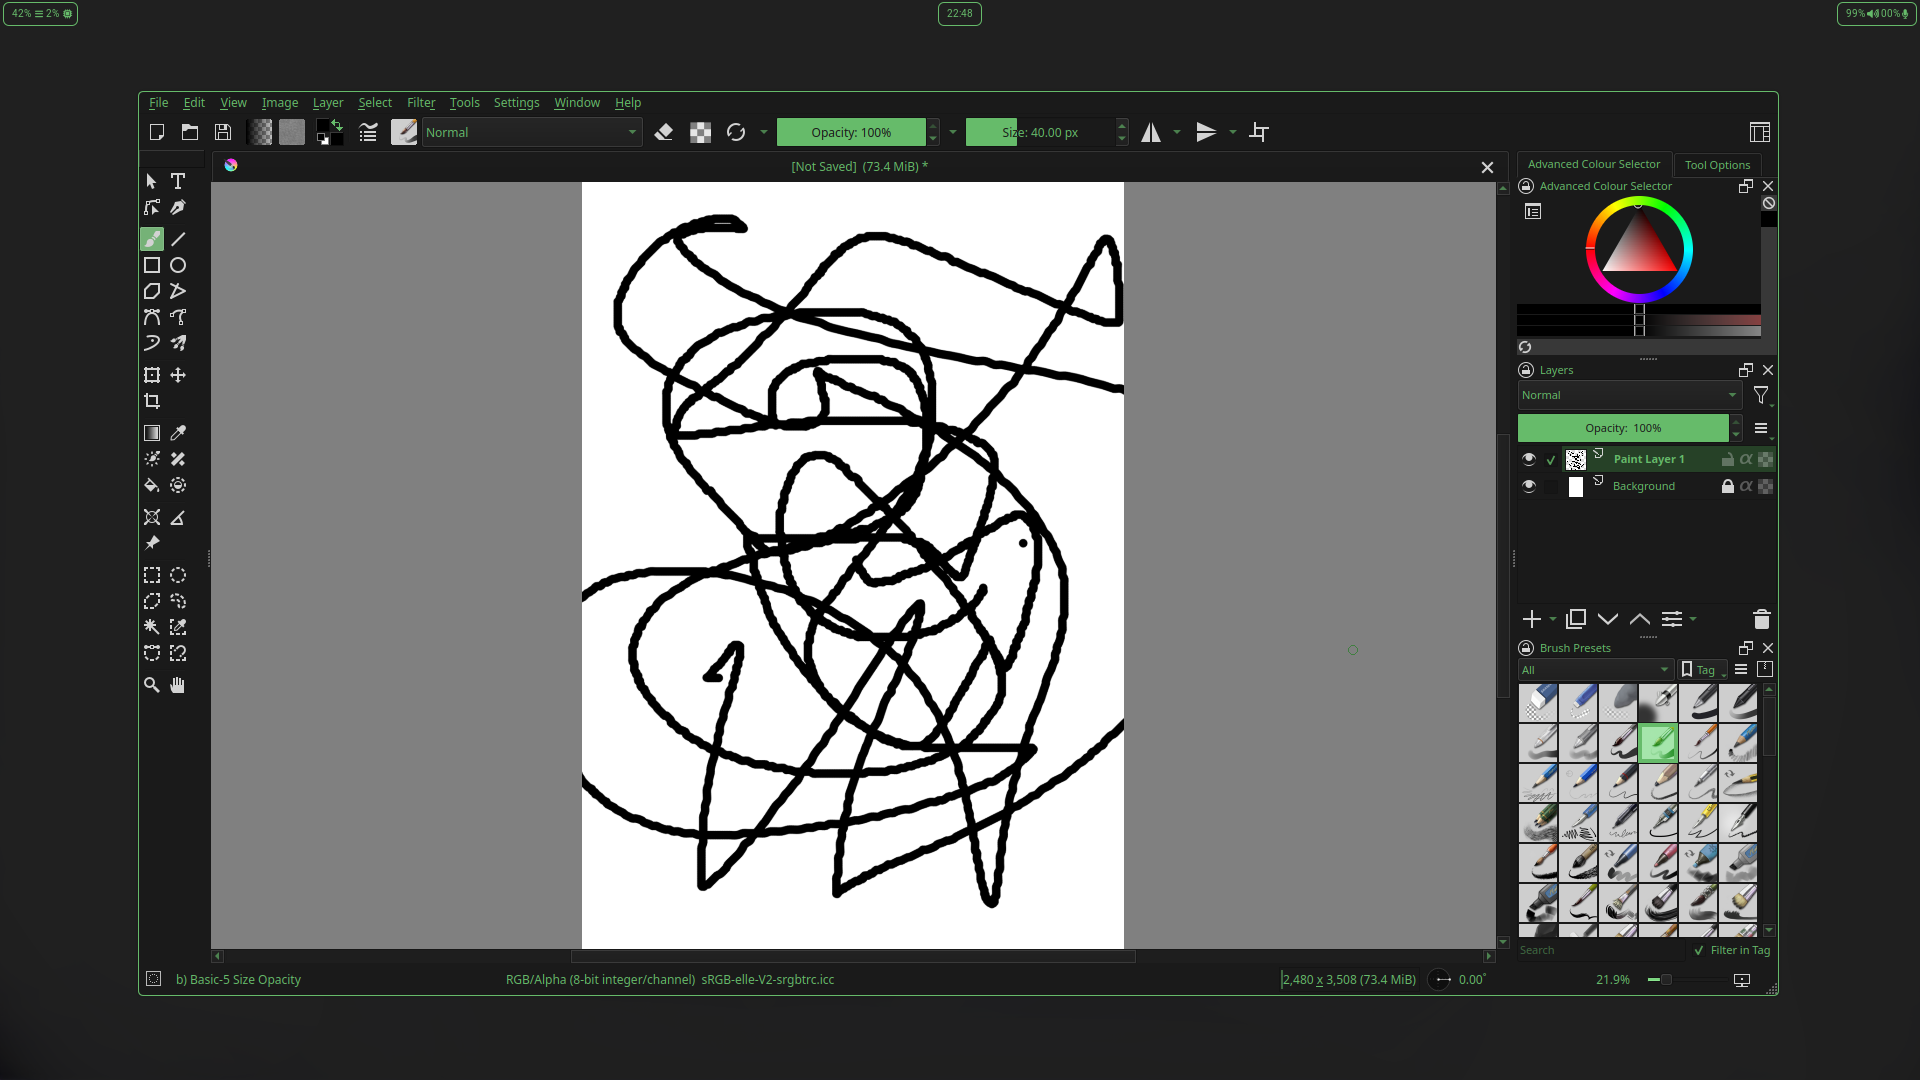The height and width of the screenshot is (1080, 1920).
Task: Select the Fill bucket tool
Action: point(152,486)
